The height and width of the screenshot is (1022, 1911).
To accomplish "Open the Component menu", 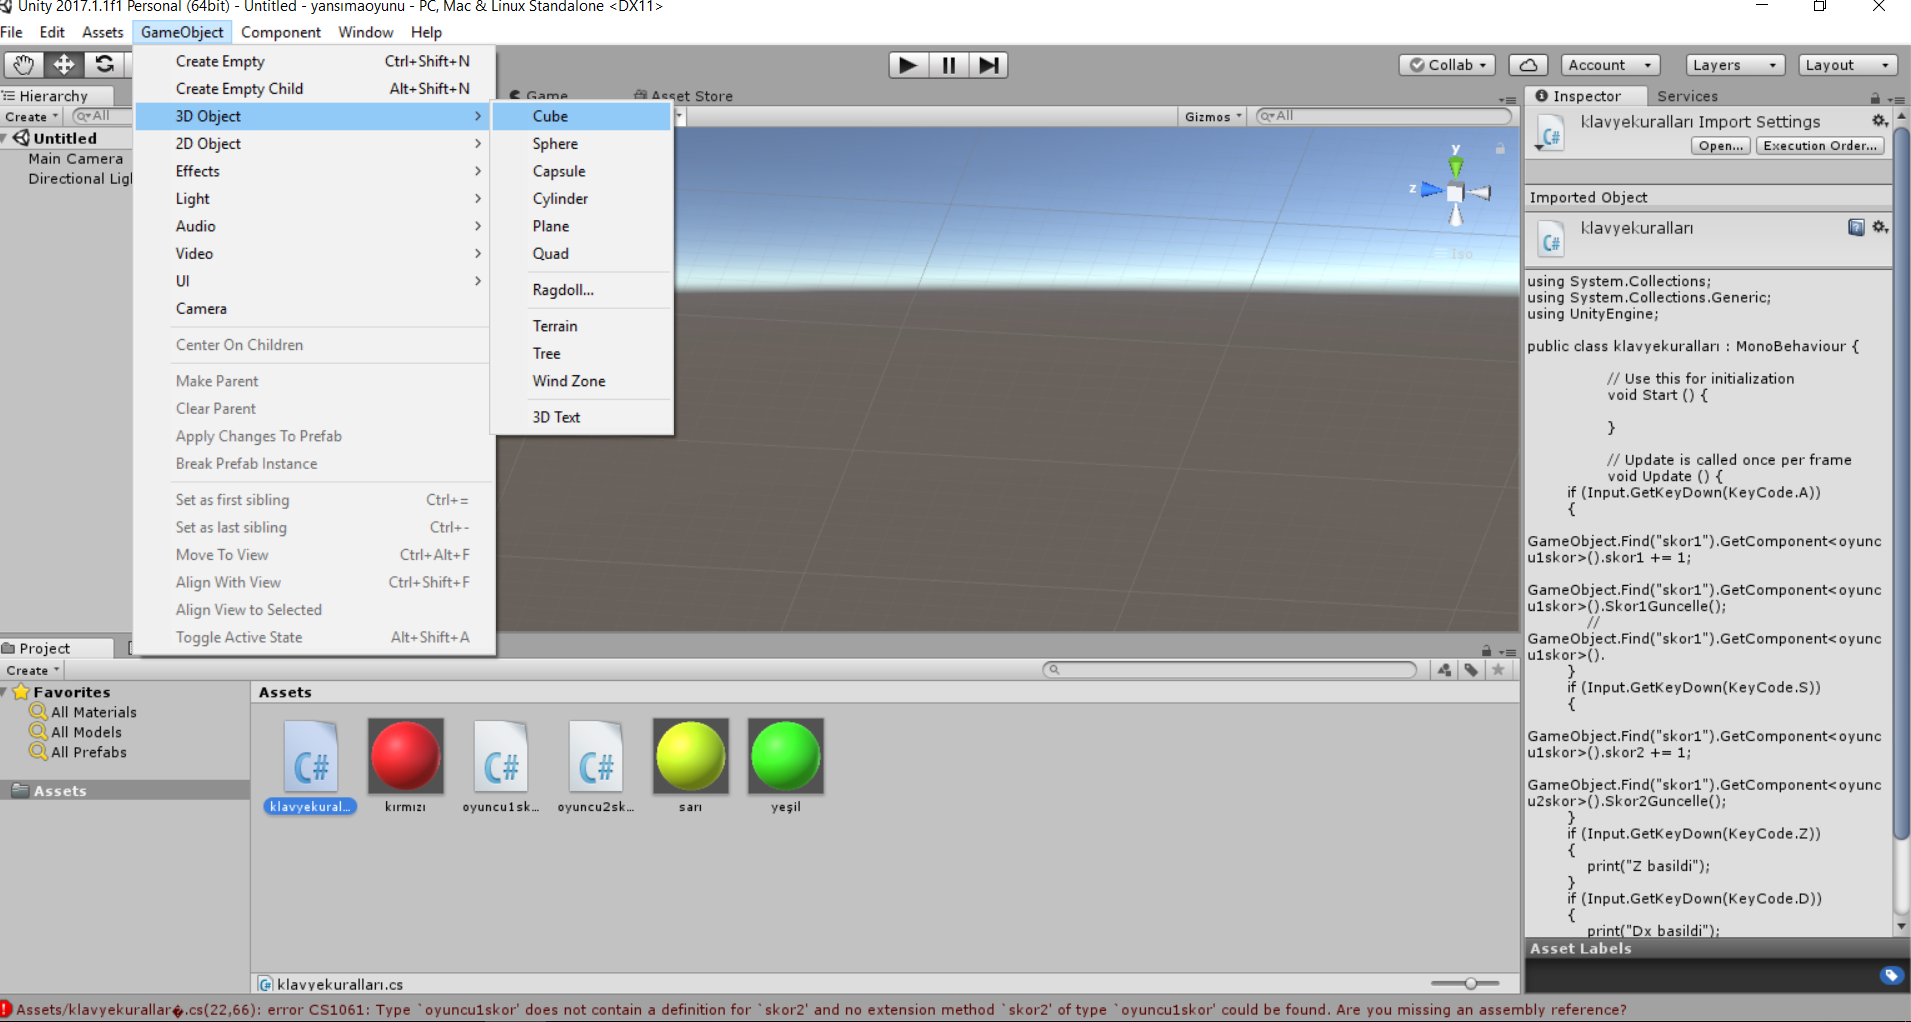I will [x=280, y=32].
